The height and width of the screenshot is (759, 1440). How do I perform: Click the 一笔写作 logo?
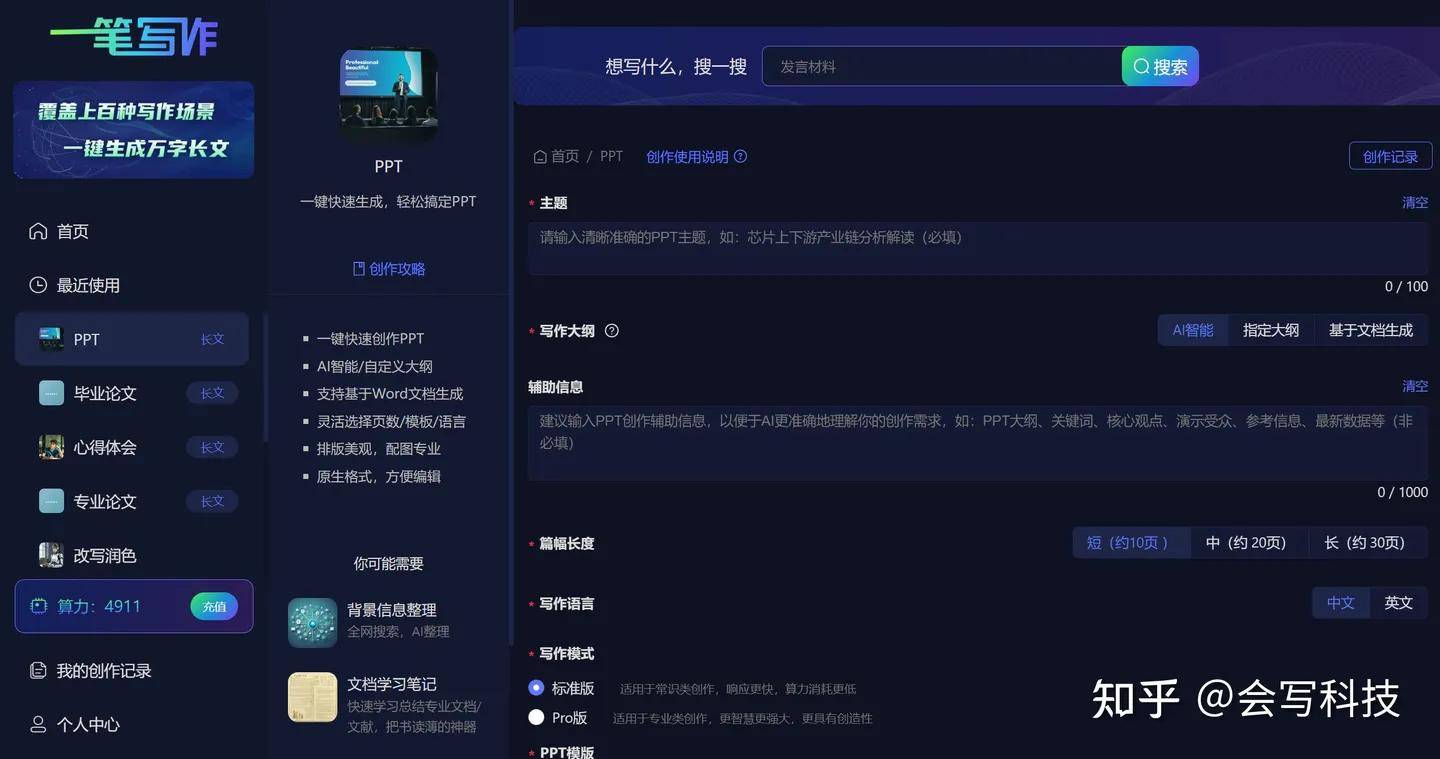pyautogui.click(x=134, y=38)
